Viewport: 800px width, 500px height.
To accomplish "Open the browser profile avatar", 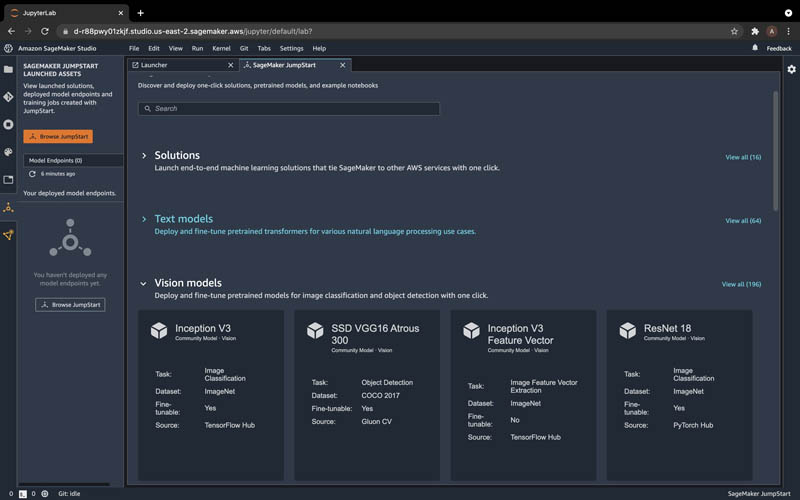I will point(772,31).
